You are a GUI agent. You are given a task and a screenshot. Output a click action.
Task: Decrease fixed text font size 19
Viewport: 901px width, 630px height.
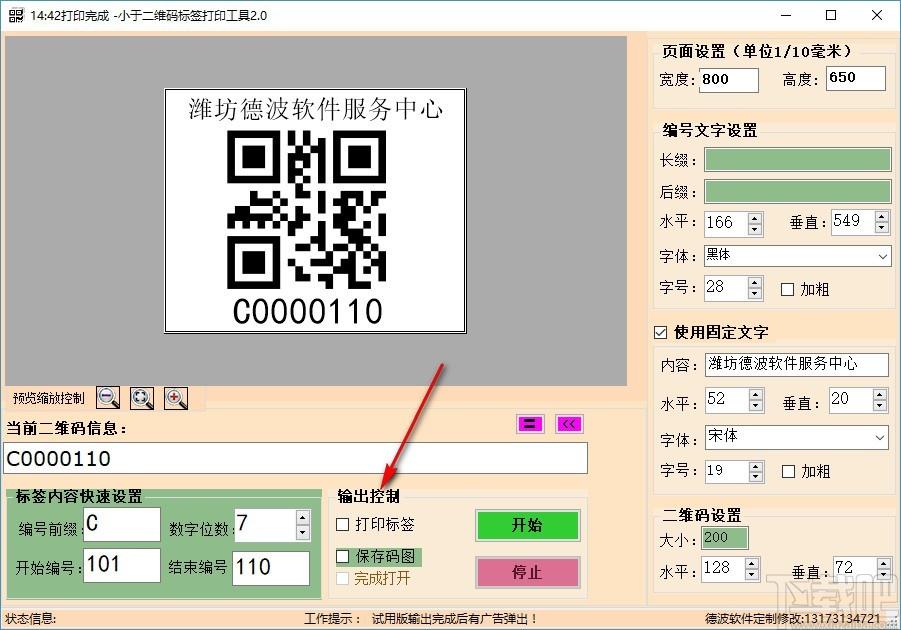tap(756, 478)
